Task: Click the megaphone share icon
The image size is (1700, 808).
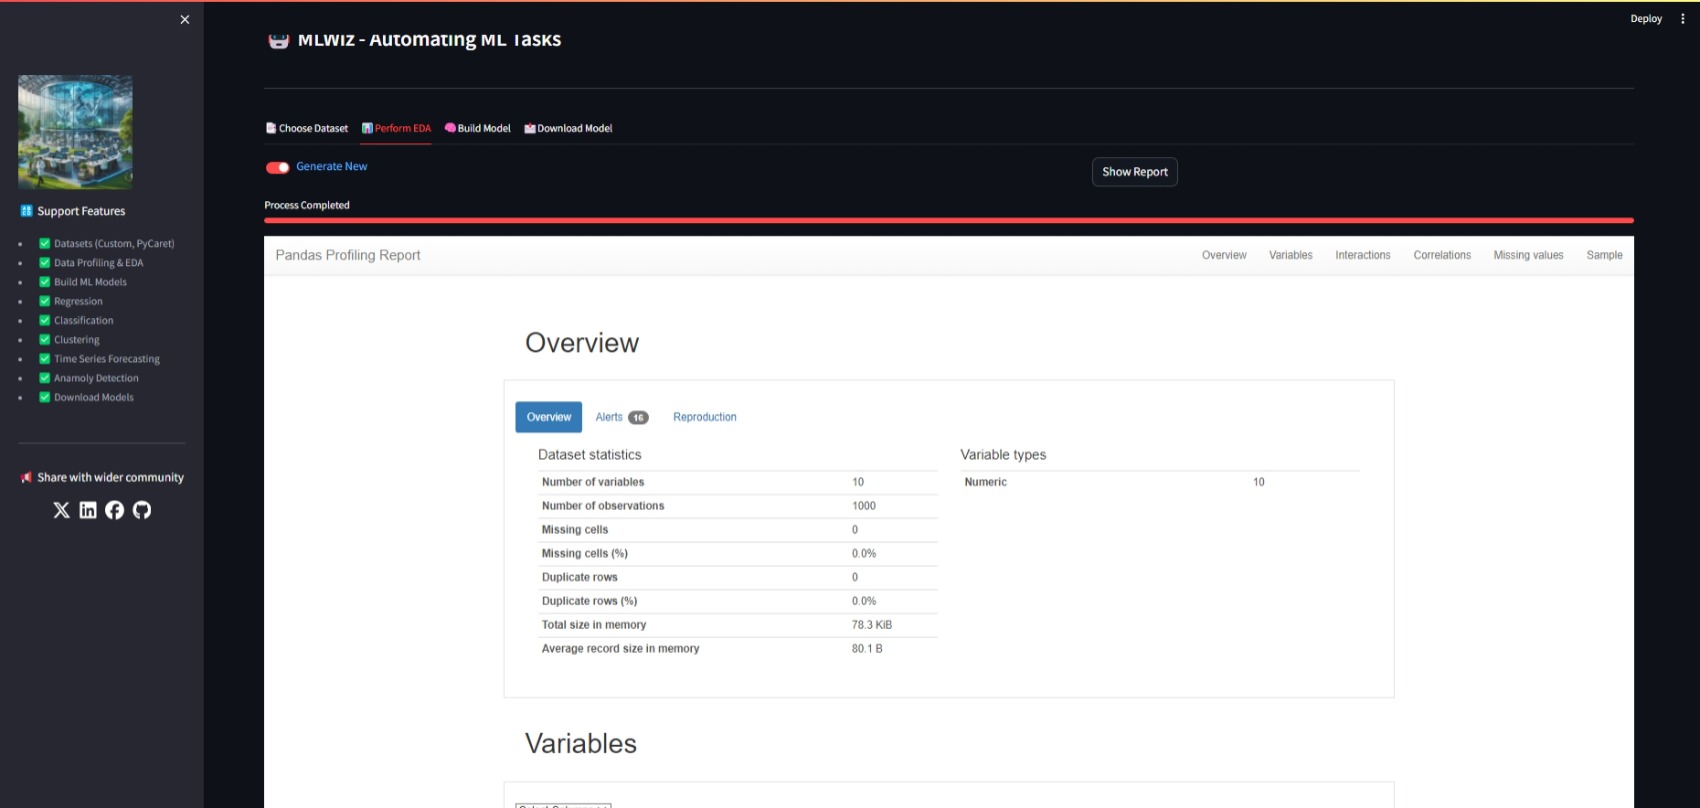Action: click(26, 477)
